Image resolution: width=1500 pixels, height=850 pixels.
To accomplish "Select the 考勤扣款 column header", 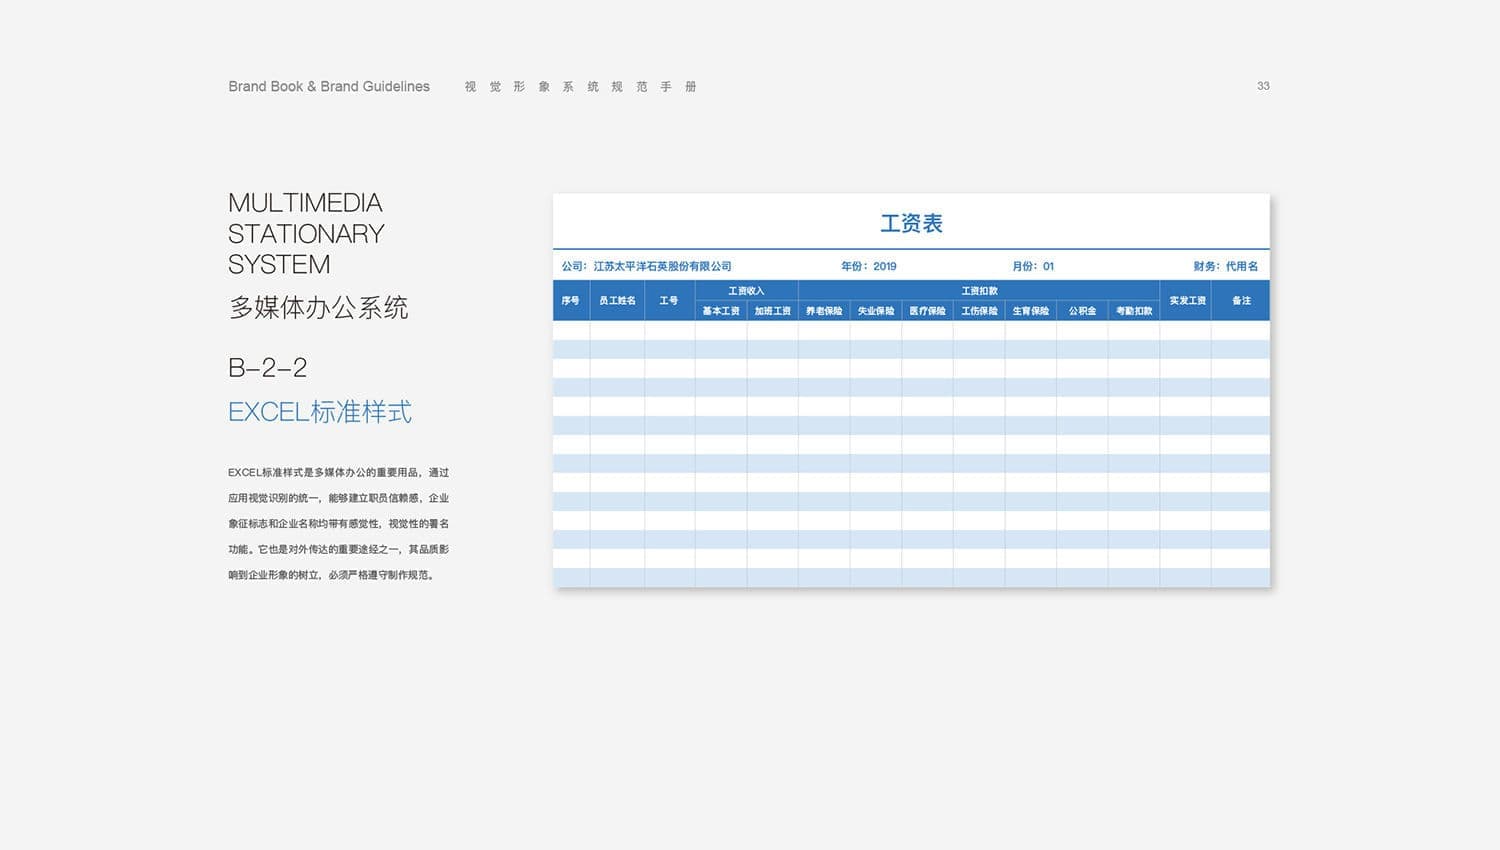I will click(x=1134, y=311).
